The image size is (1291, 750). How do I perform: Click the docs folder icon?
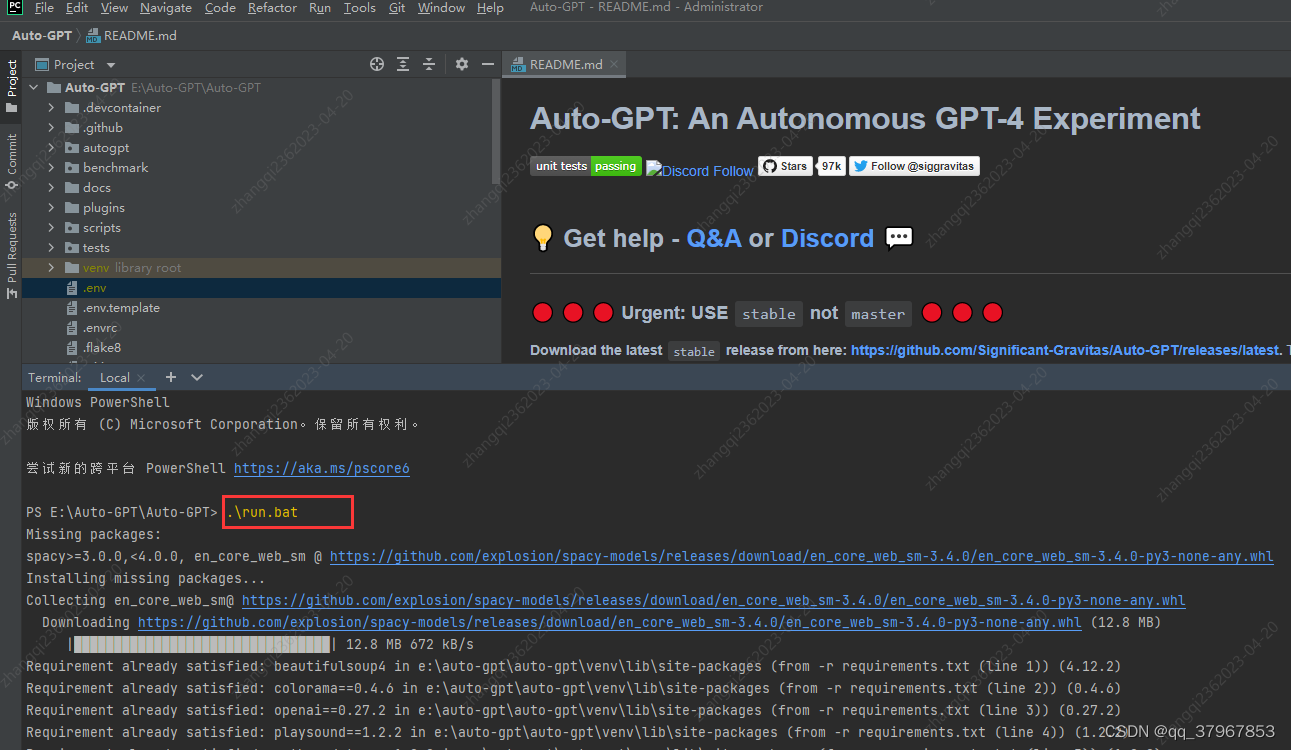[72, 188]
